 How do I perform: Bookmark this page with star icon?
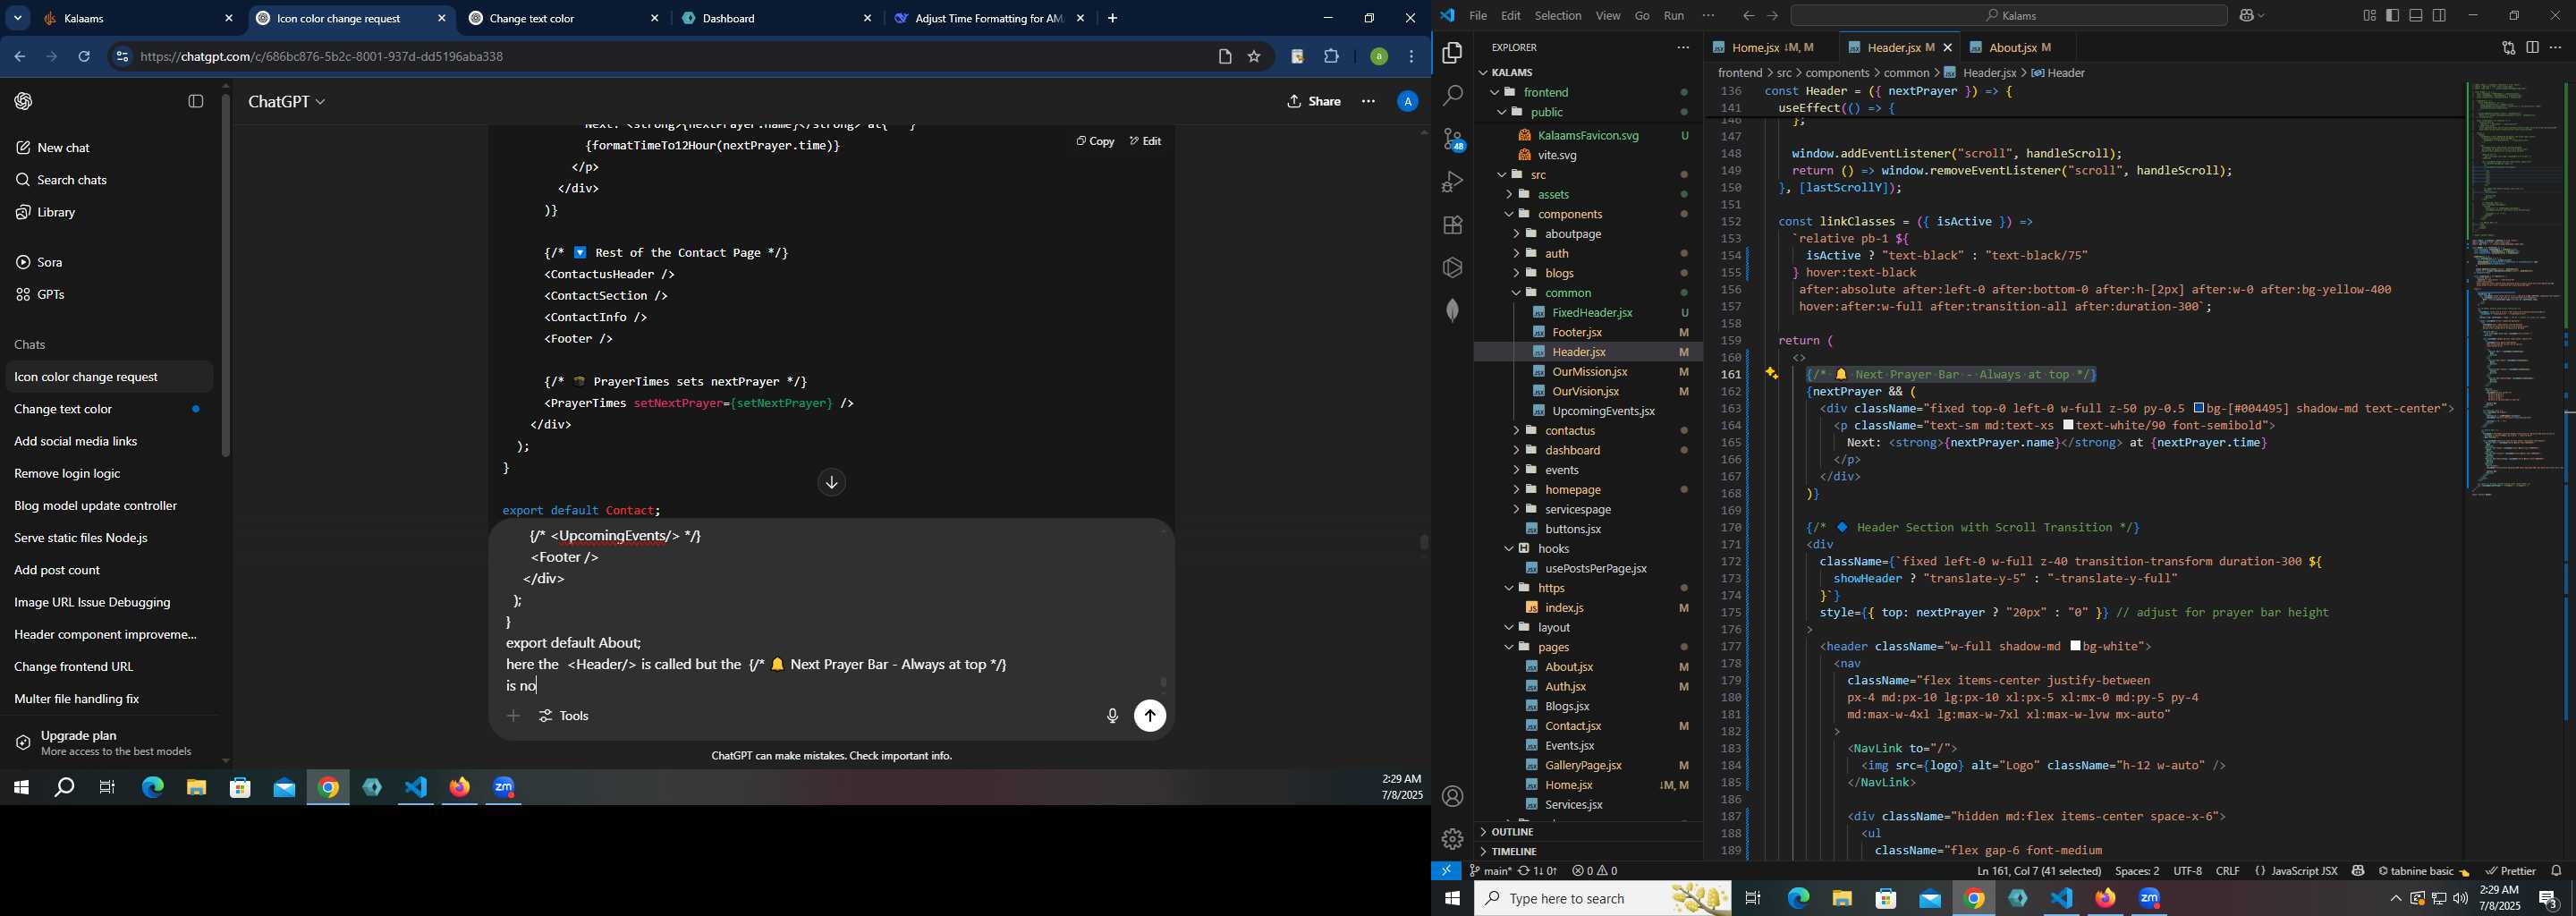pos(1254,57)
